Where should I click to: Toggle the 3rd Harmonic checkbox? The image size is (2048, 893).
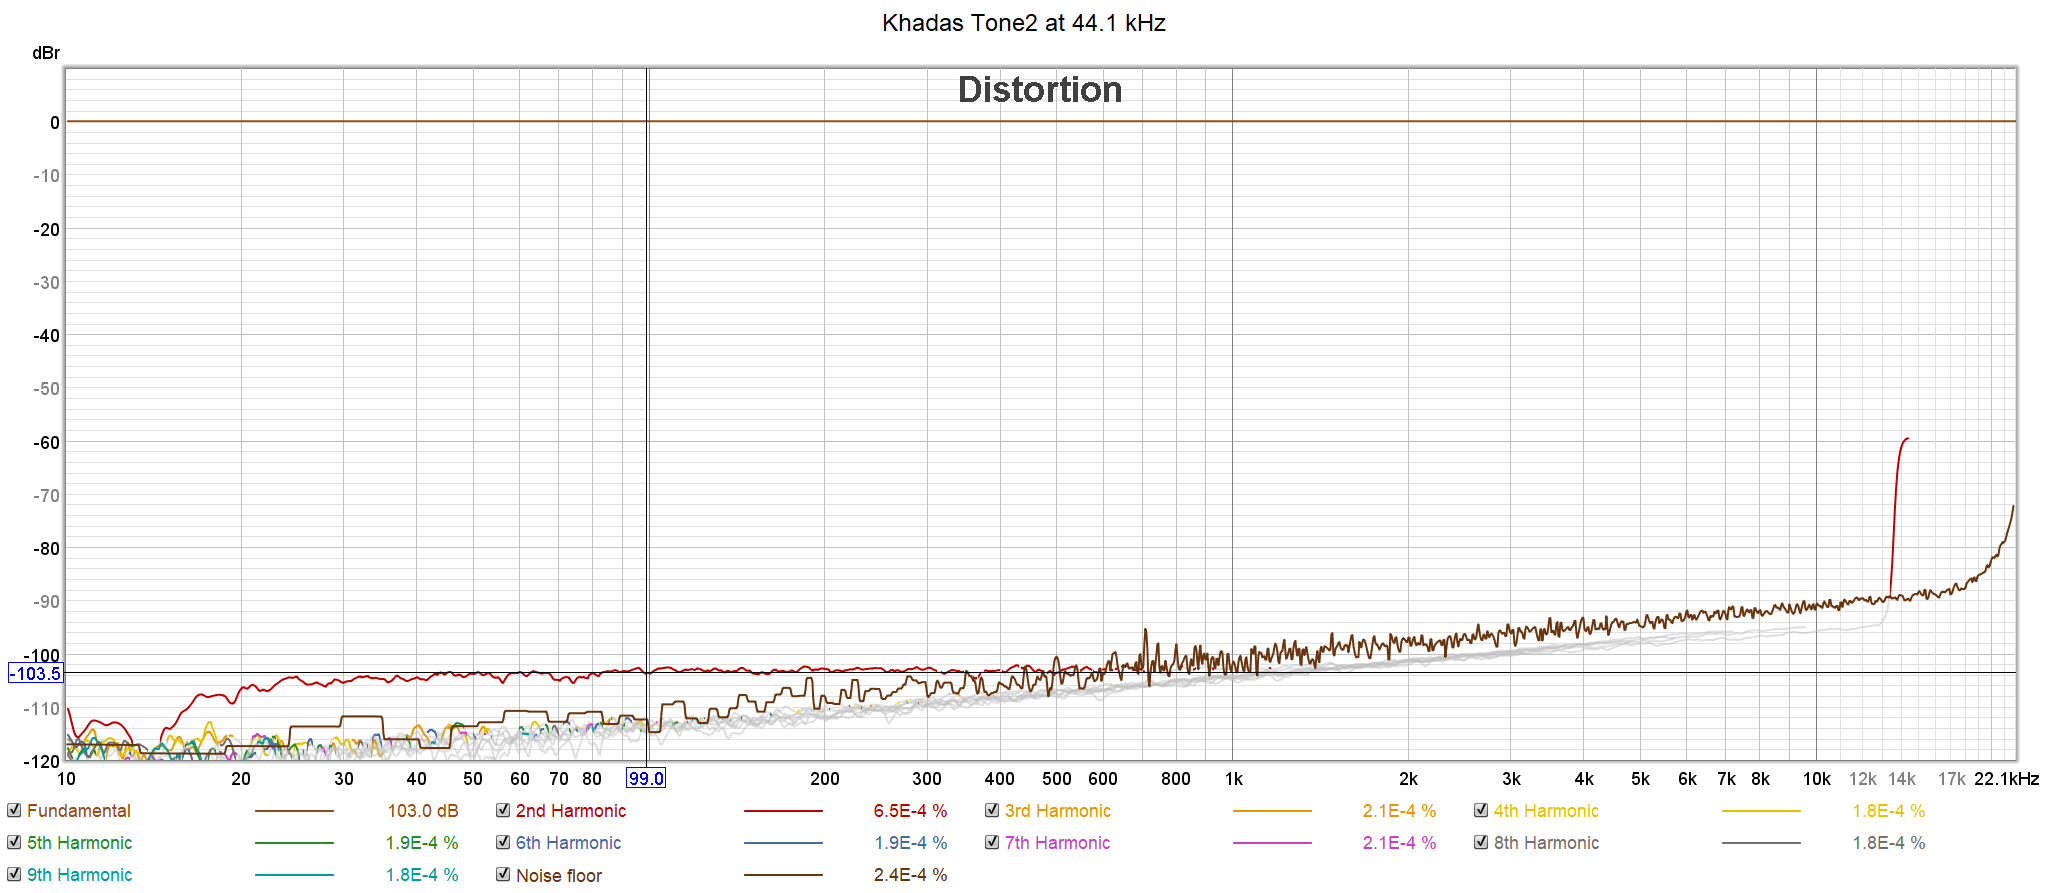(992, 810)
